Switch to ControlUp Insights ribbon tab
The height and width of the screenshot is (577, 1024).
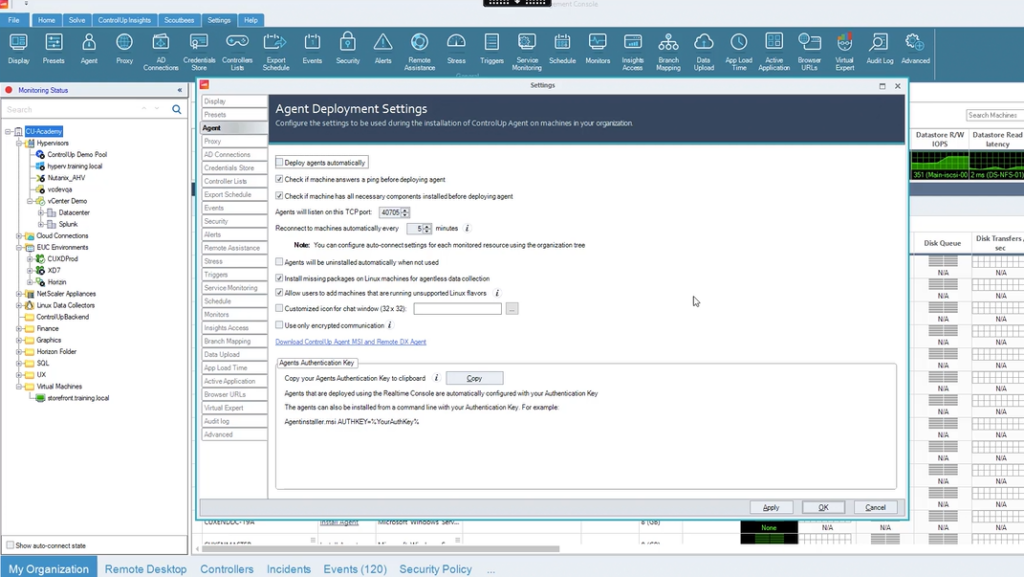click(x=124, y=20)
